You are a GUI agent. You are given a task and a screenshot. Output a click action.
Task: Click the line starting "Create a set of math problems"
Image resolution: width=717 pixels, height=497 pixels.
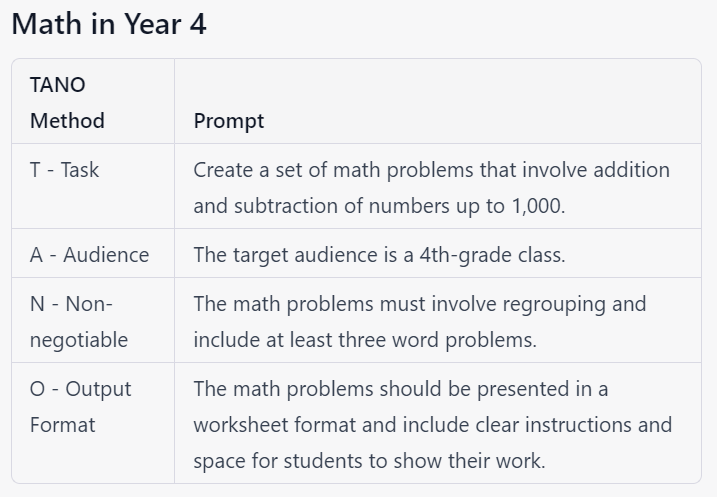[x=431, y=170]
